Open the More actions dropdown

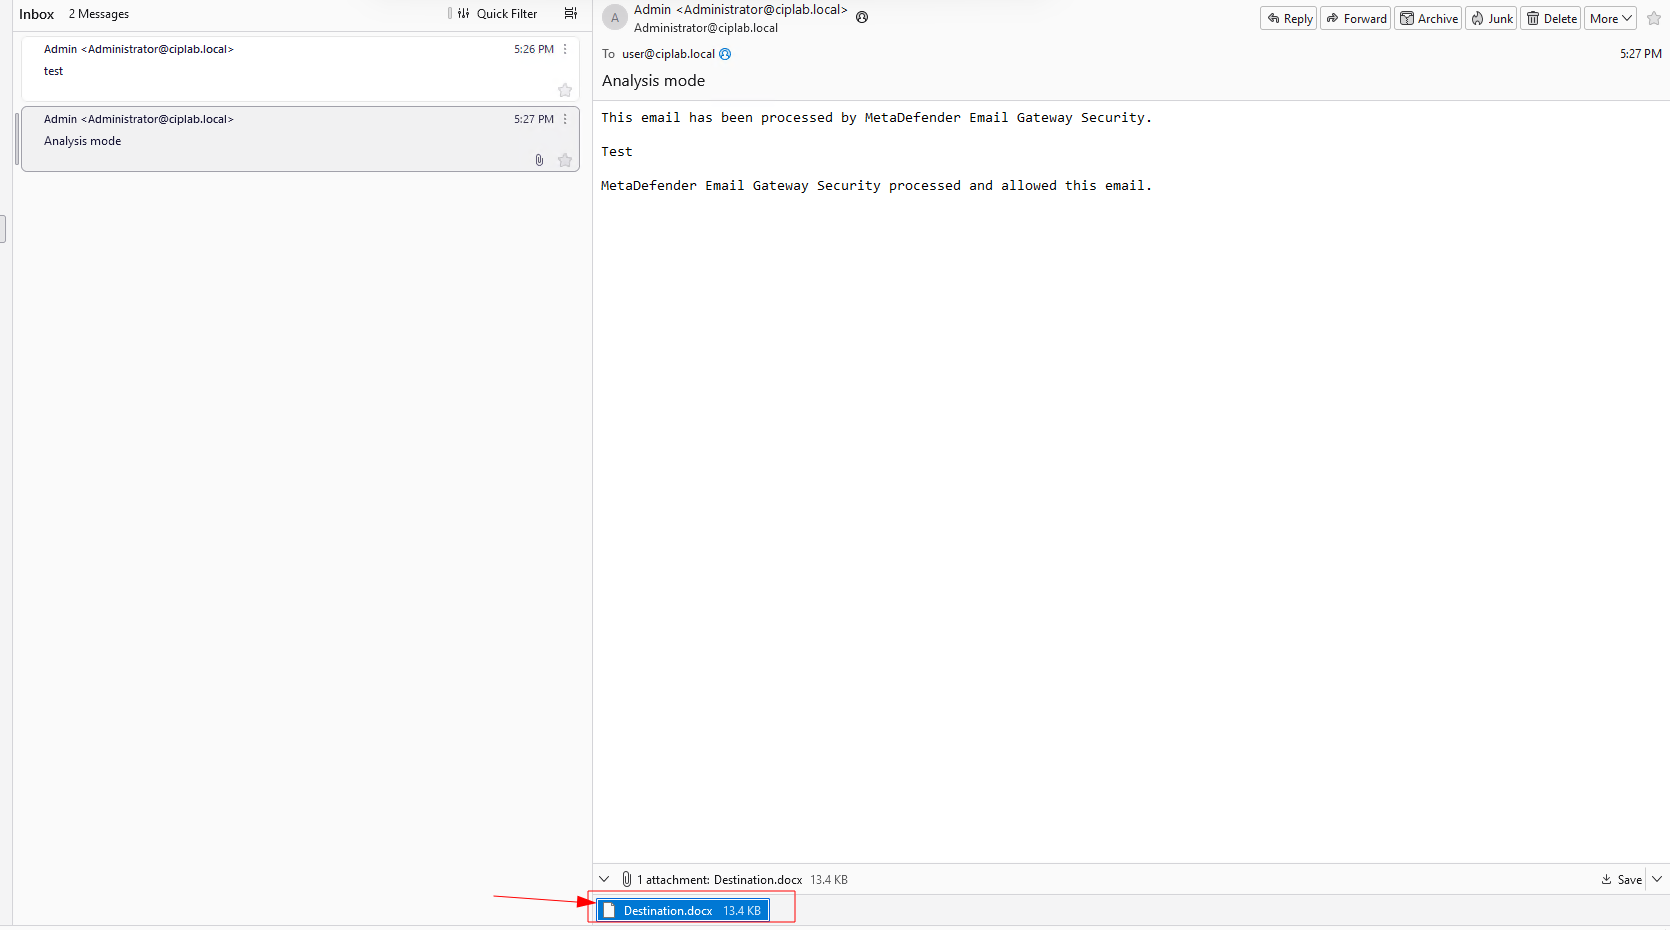pos(1611,18)
